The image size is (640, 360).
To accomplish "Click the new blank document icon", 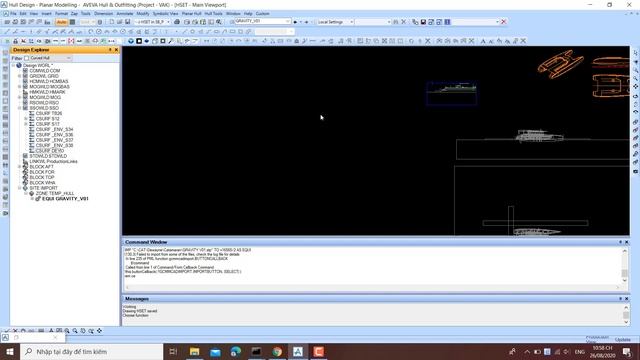I will pyautogui.click(x=112, y=22).
